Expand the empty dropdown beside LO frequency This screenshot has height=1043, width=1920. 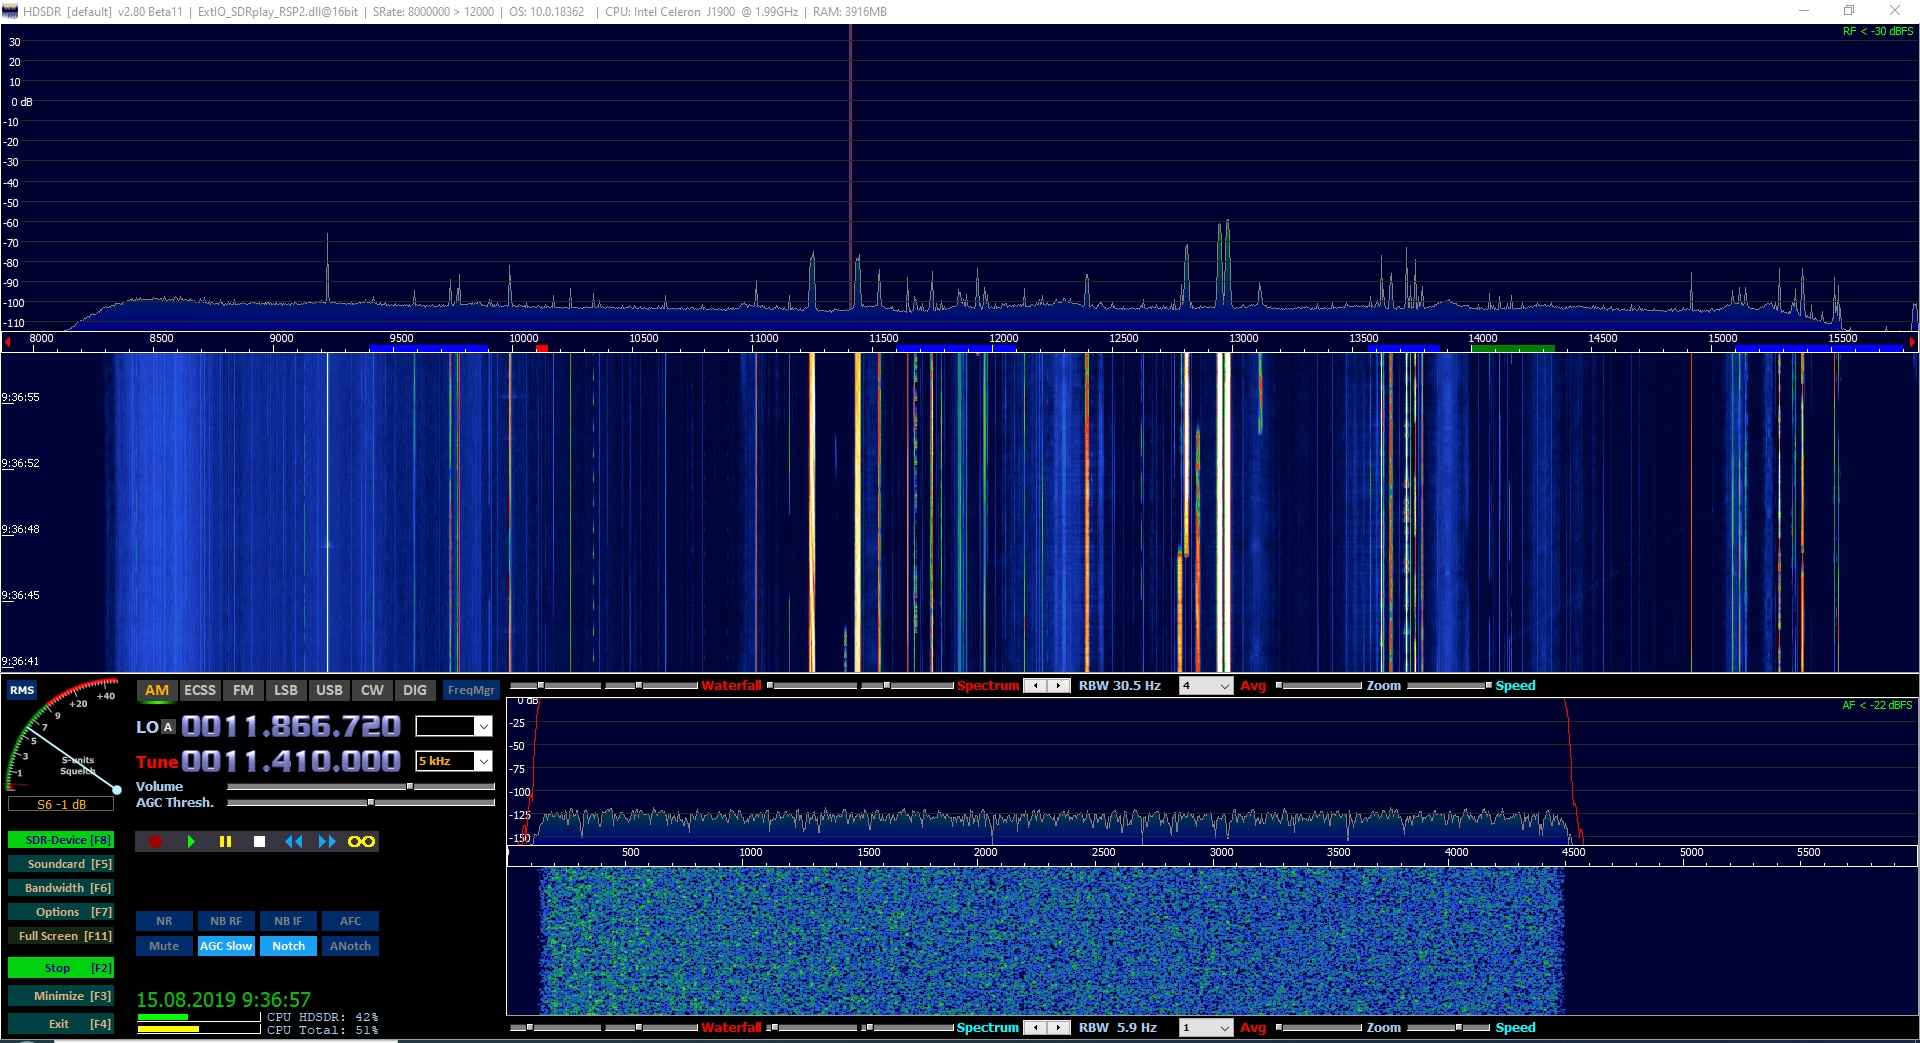click(484, 727)
